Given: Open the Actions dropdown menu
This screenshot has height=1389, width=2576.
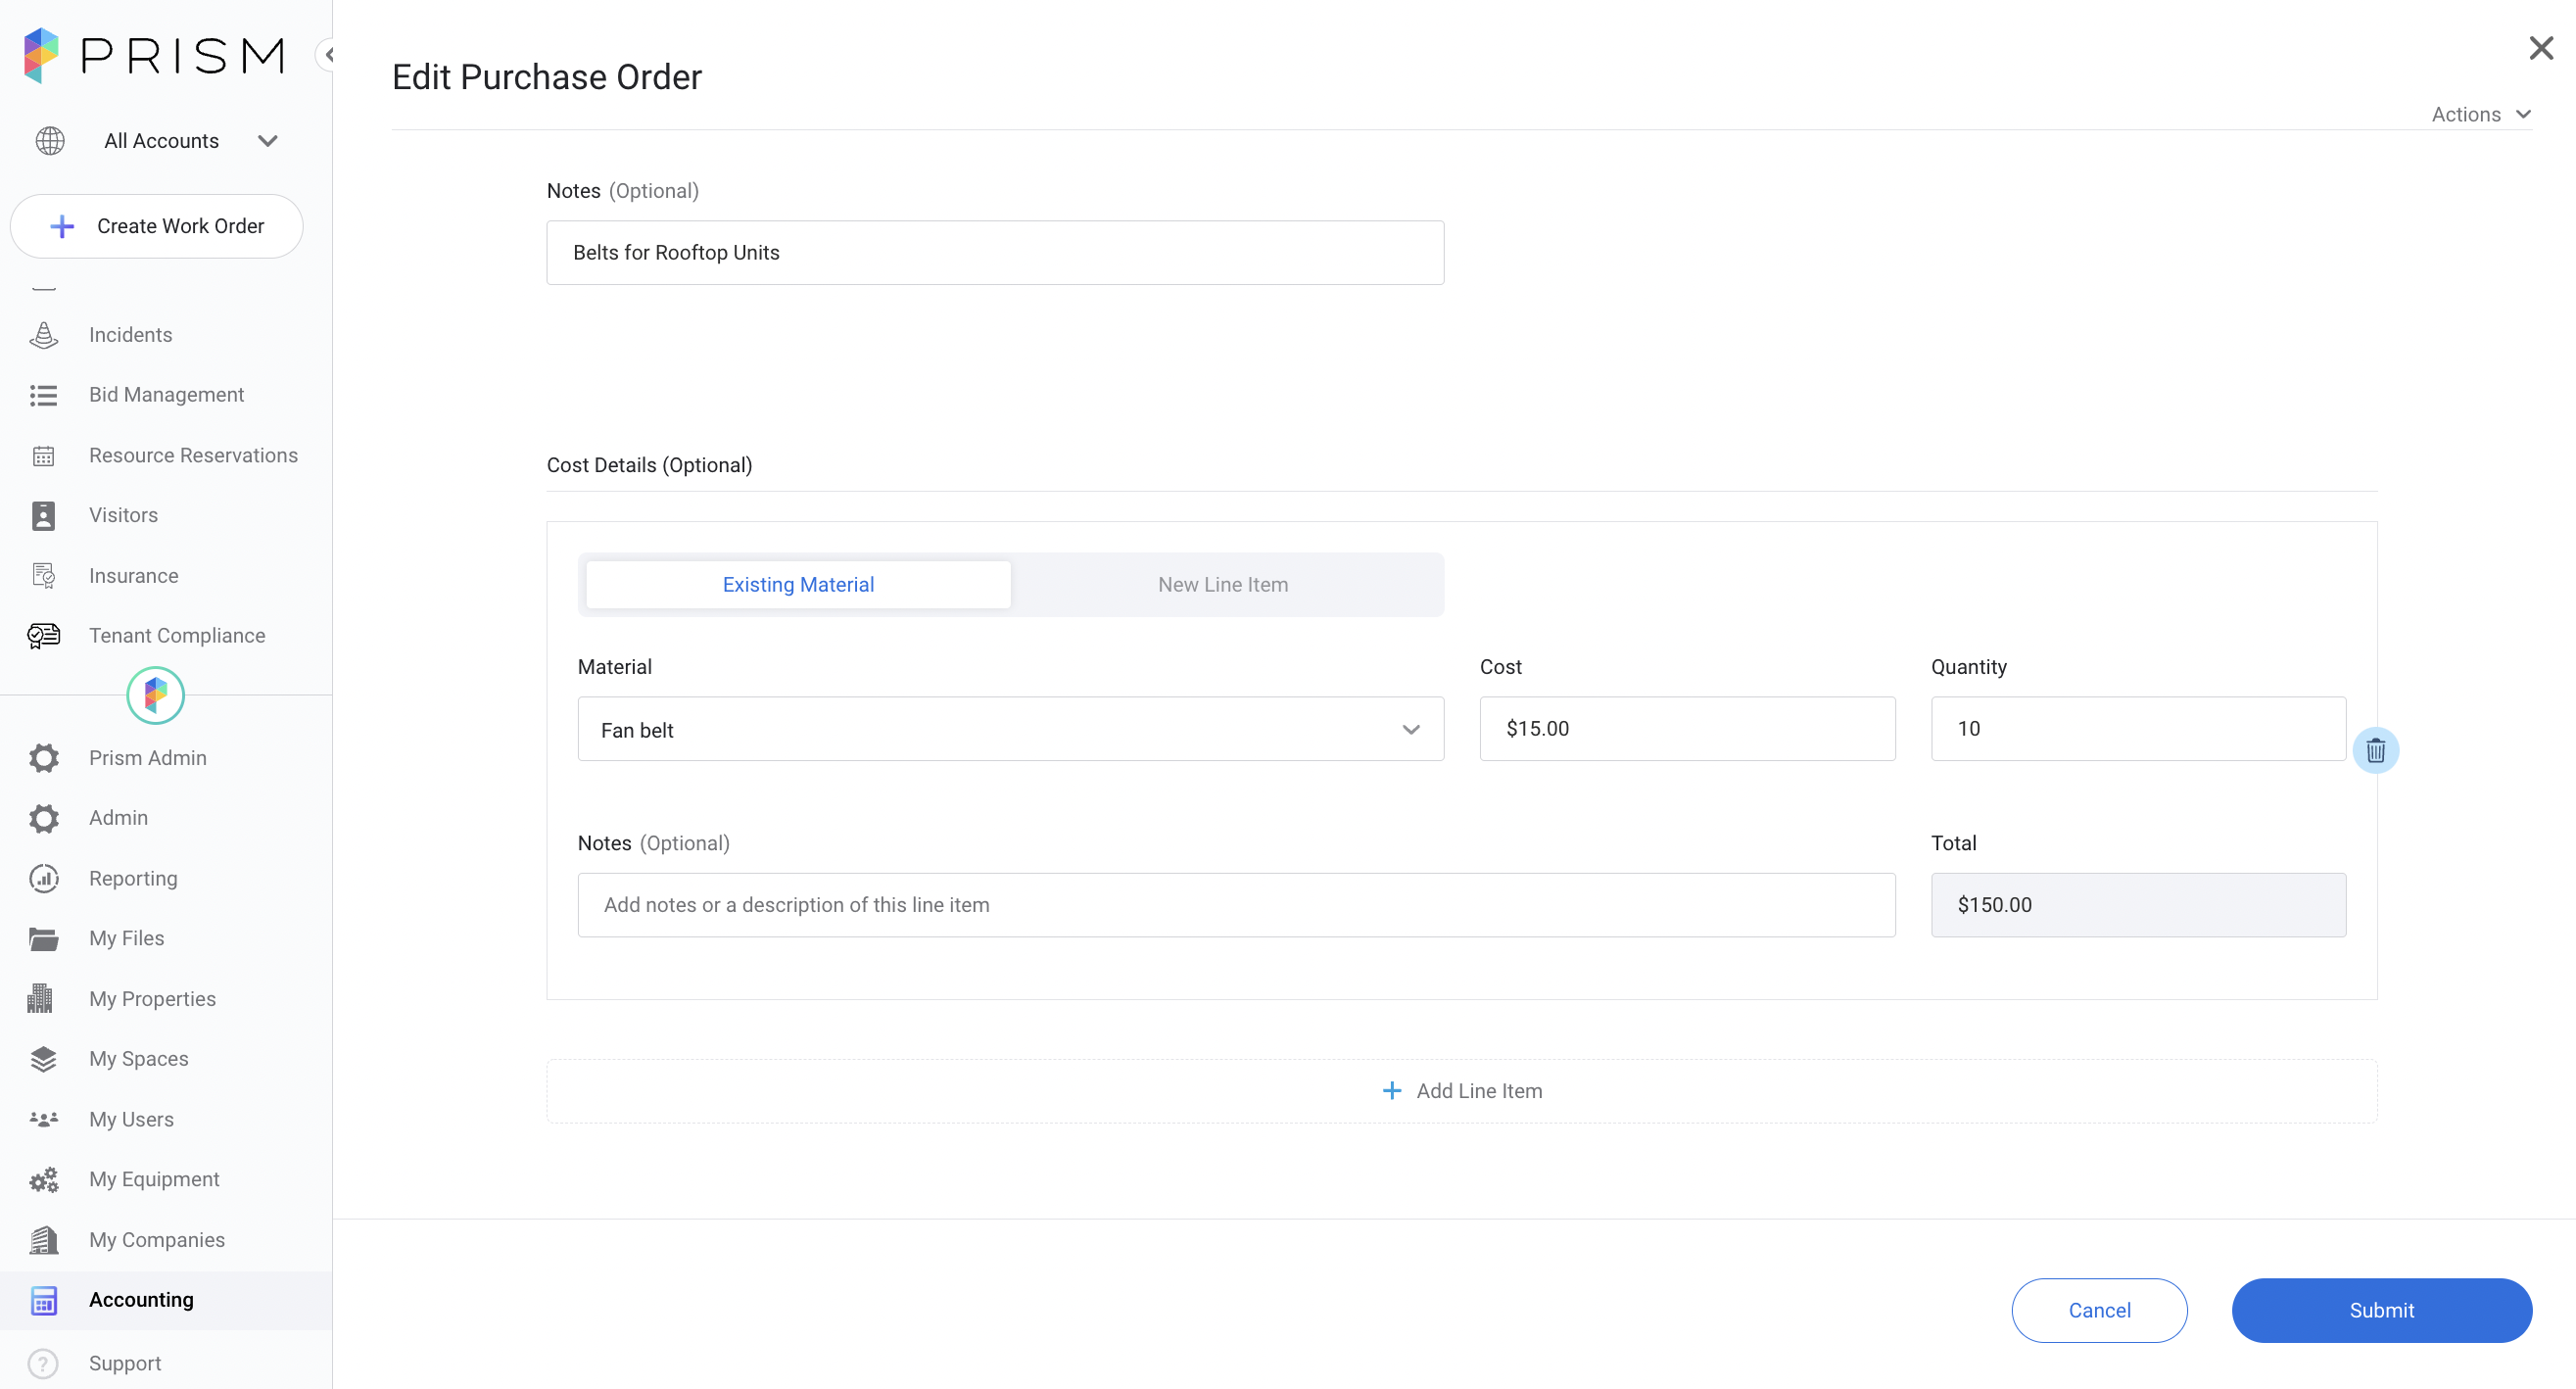Looking at the screenshot, I should pos(2481,114).
